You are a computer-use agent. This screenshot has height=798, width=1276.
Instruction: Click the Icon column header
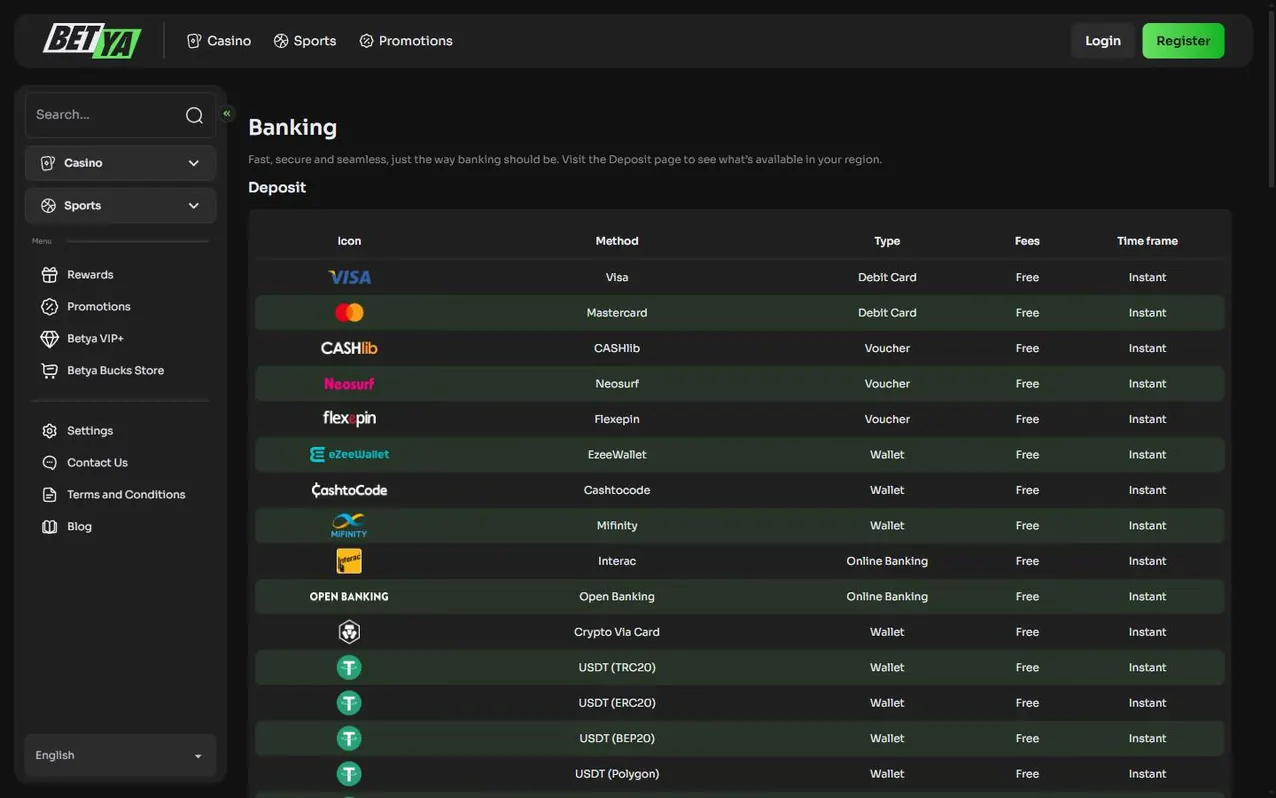pyautogui.click(x=349, y=241)
